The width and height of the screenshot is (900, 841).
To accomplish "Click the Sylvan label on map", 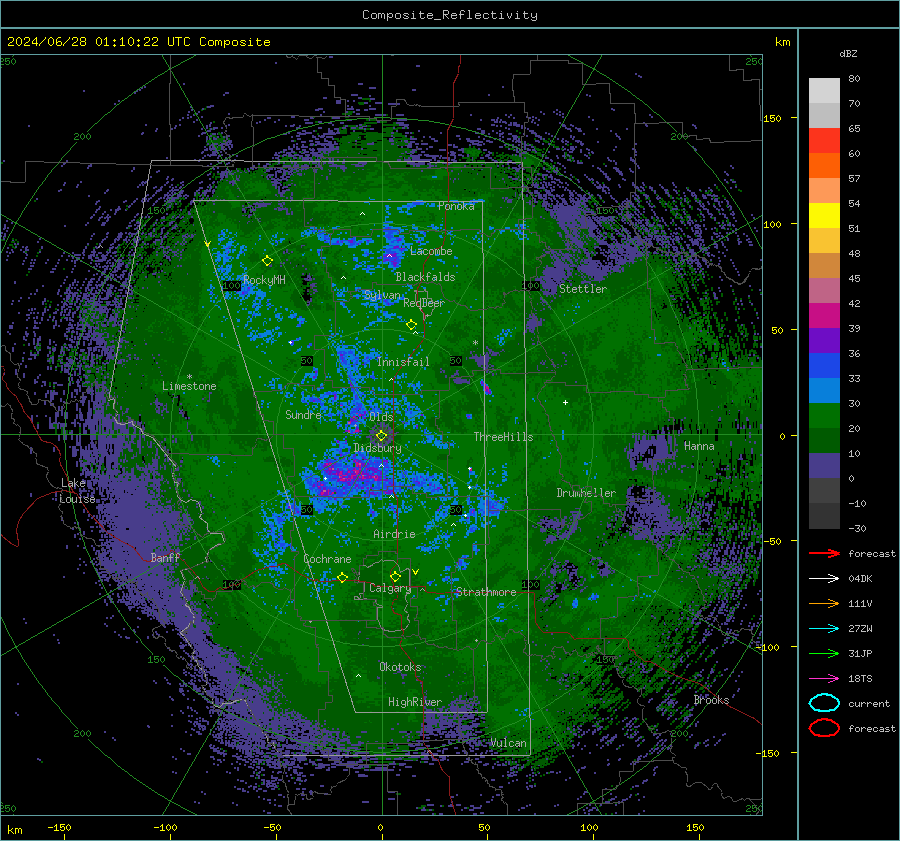I will [382, 296].
